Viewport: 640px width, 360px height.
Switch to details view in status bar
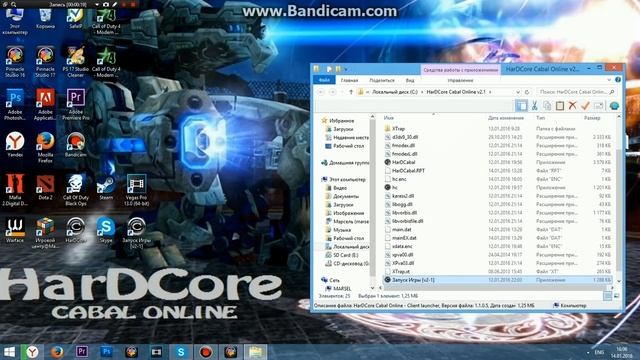click(x=608, y=296)
